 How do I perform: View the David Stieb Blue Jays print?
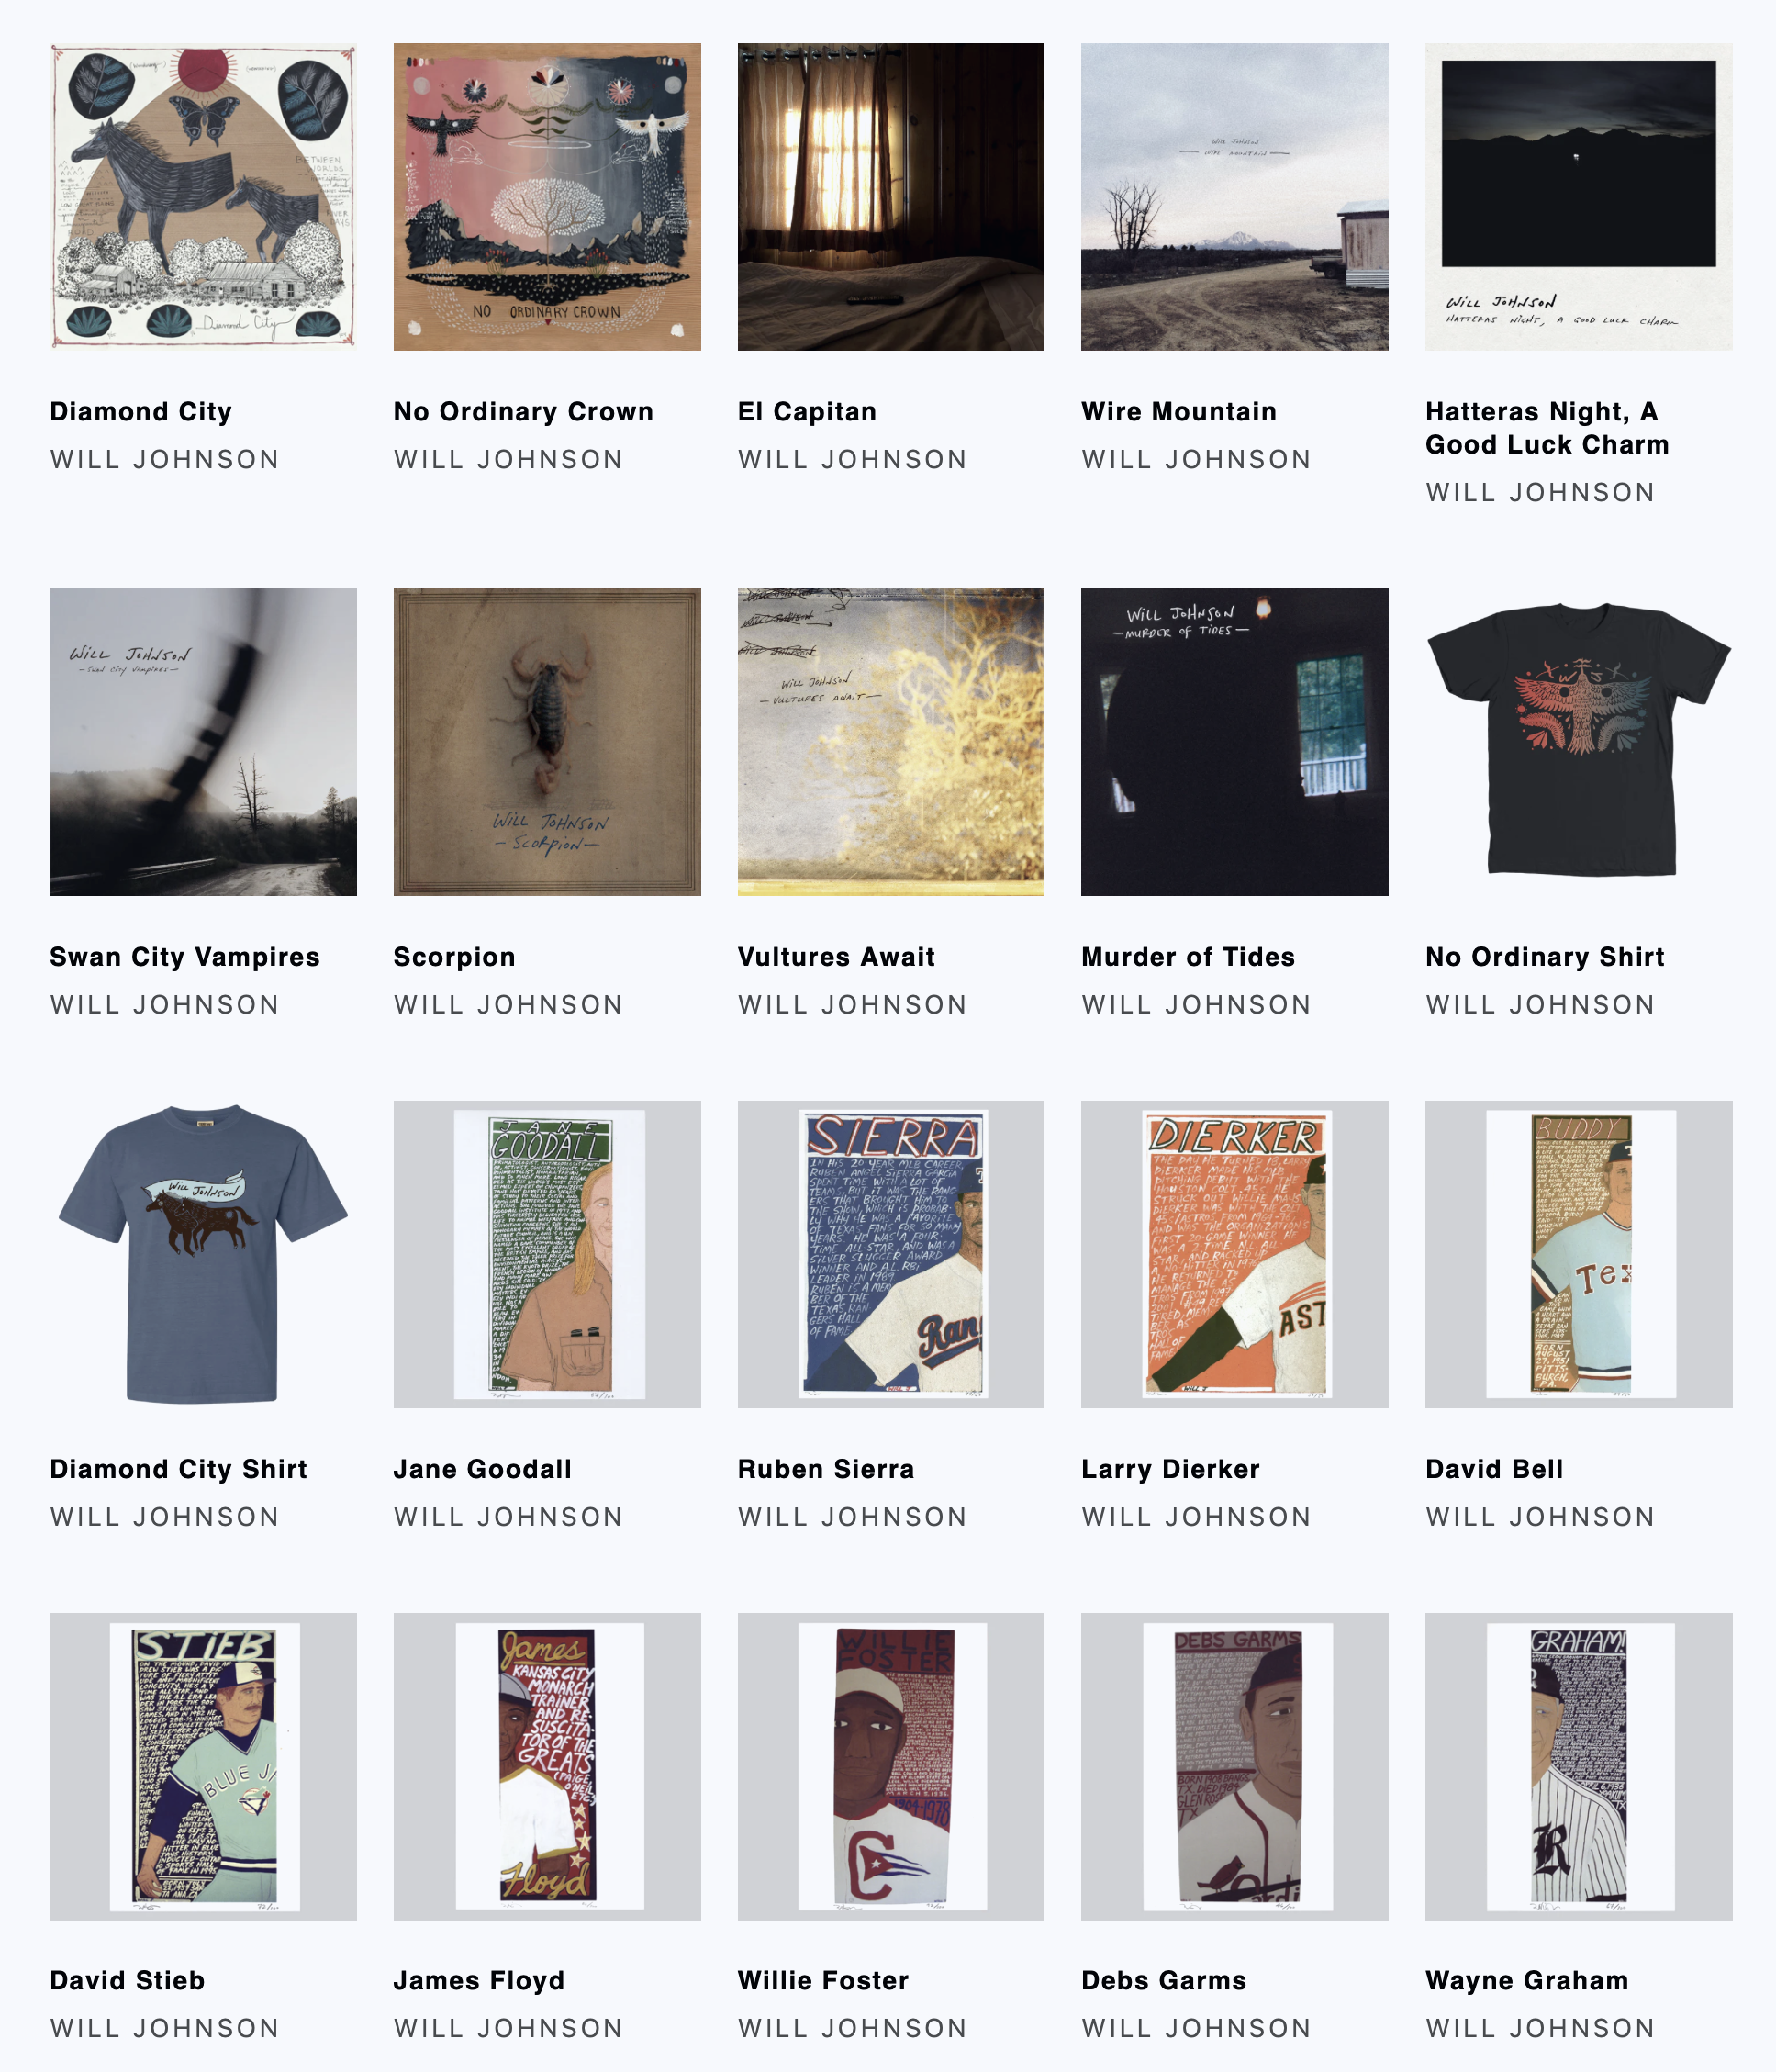click(203, 1766)
